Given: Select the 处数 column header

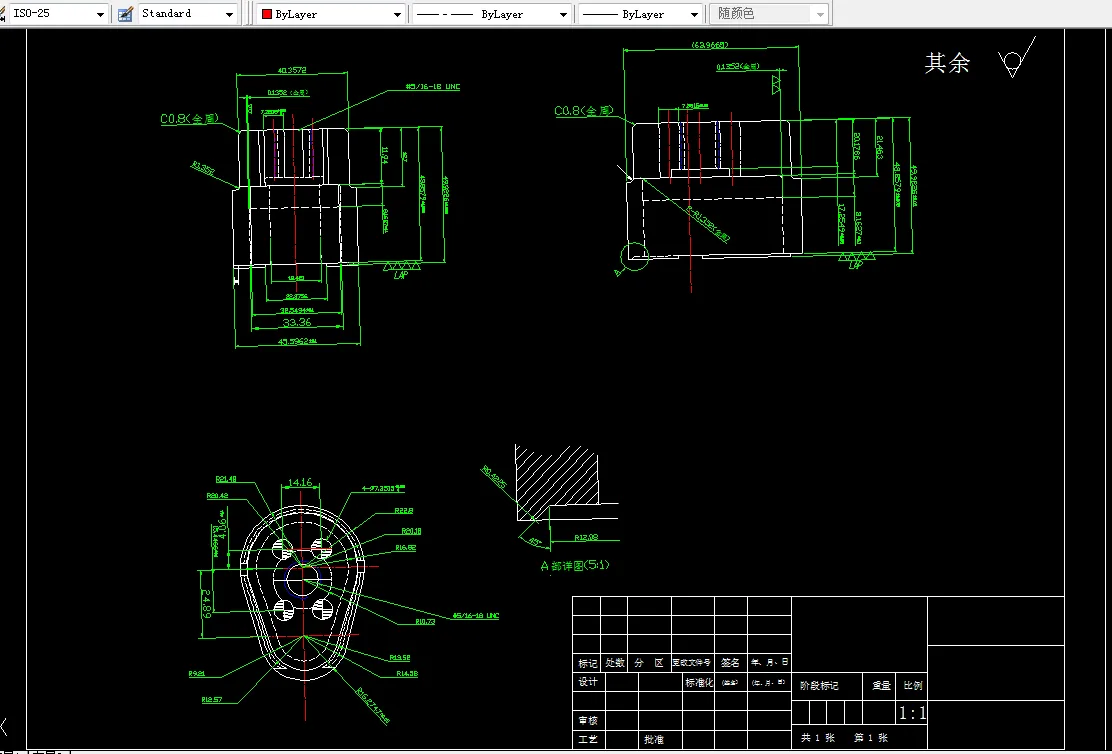Looking at the screenshot, I should [614, 663].
